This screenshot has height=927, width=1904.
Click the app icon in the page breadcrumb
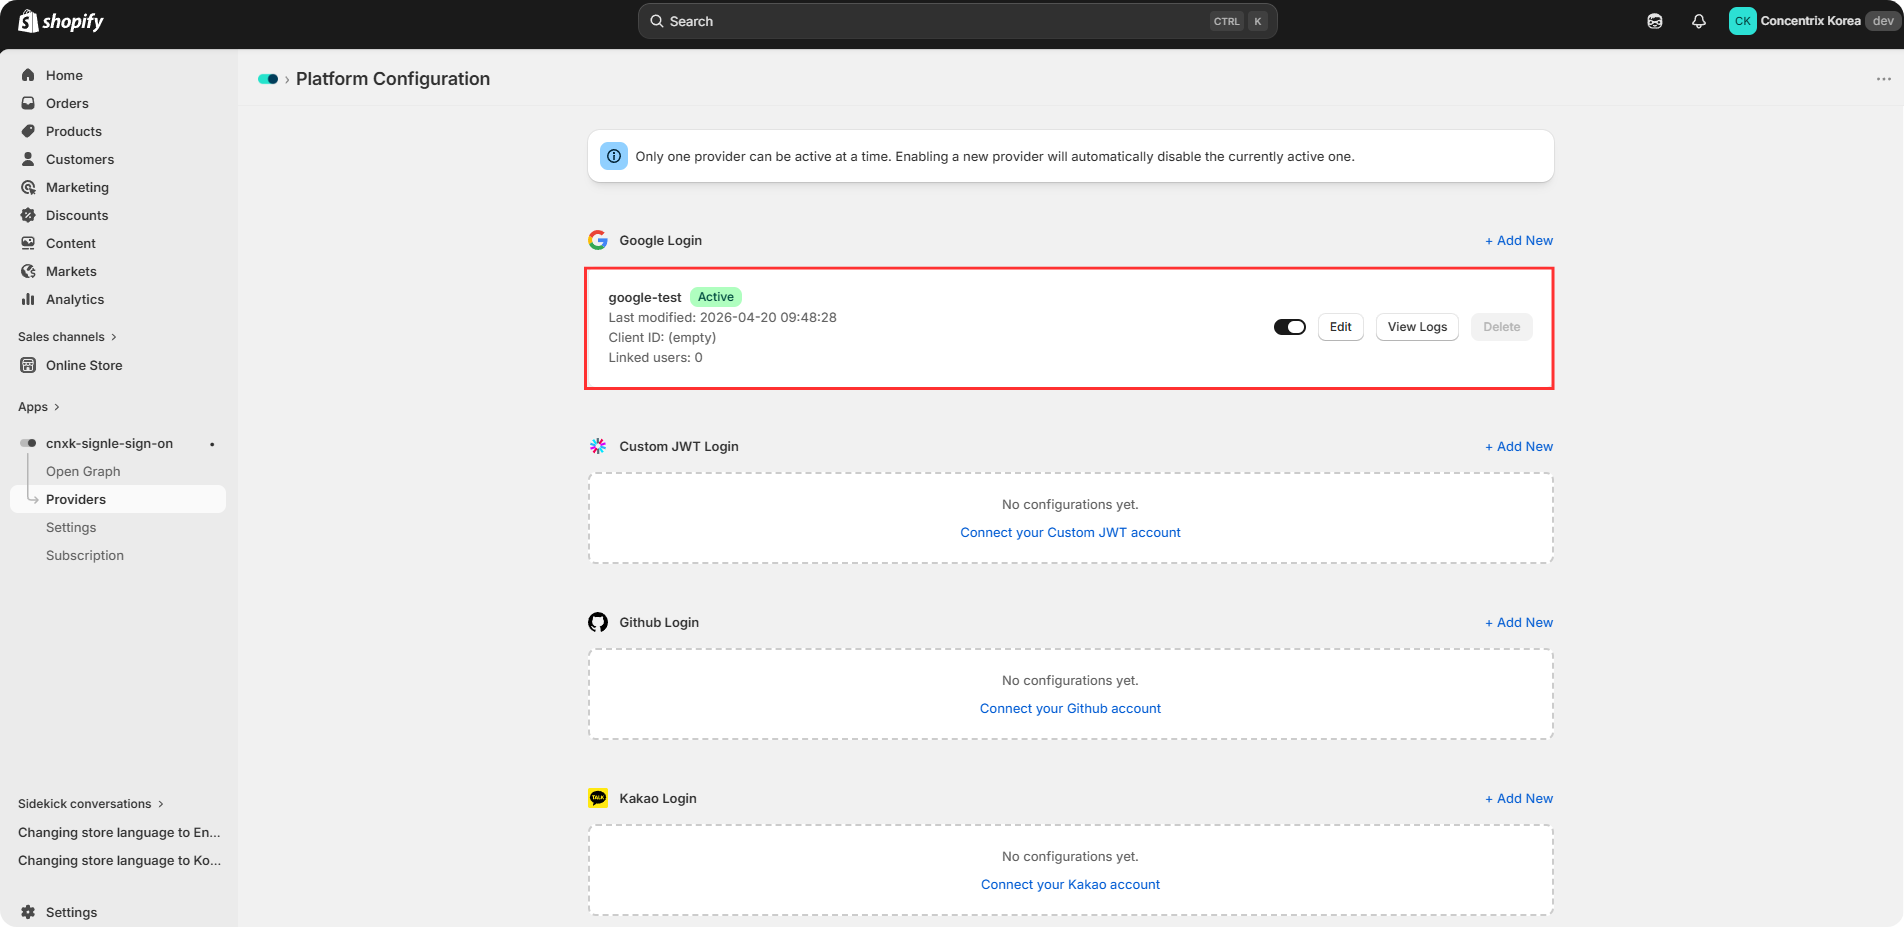pos(268,79)
